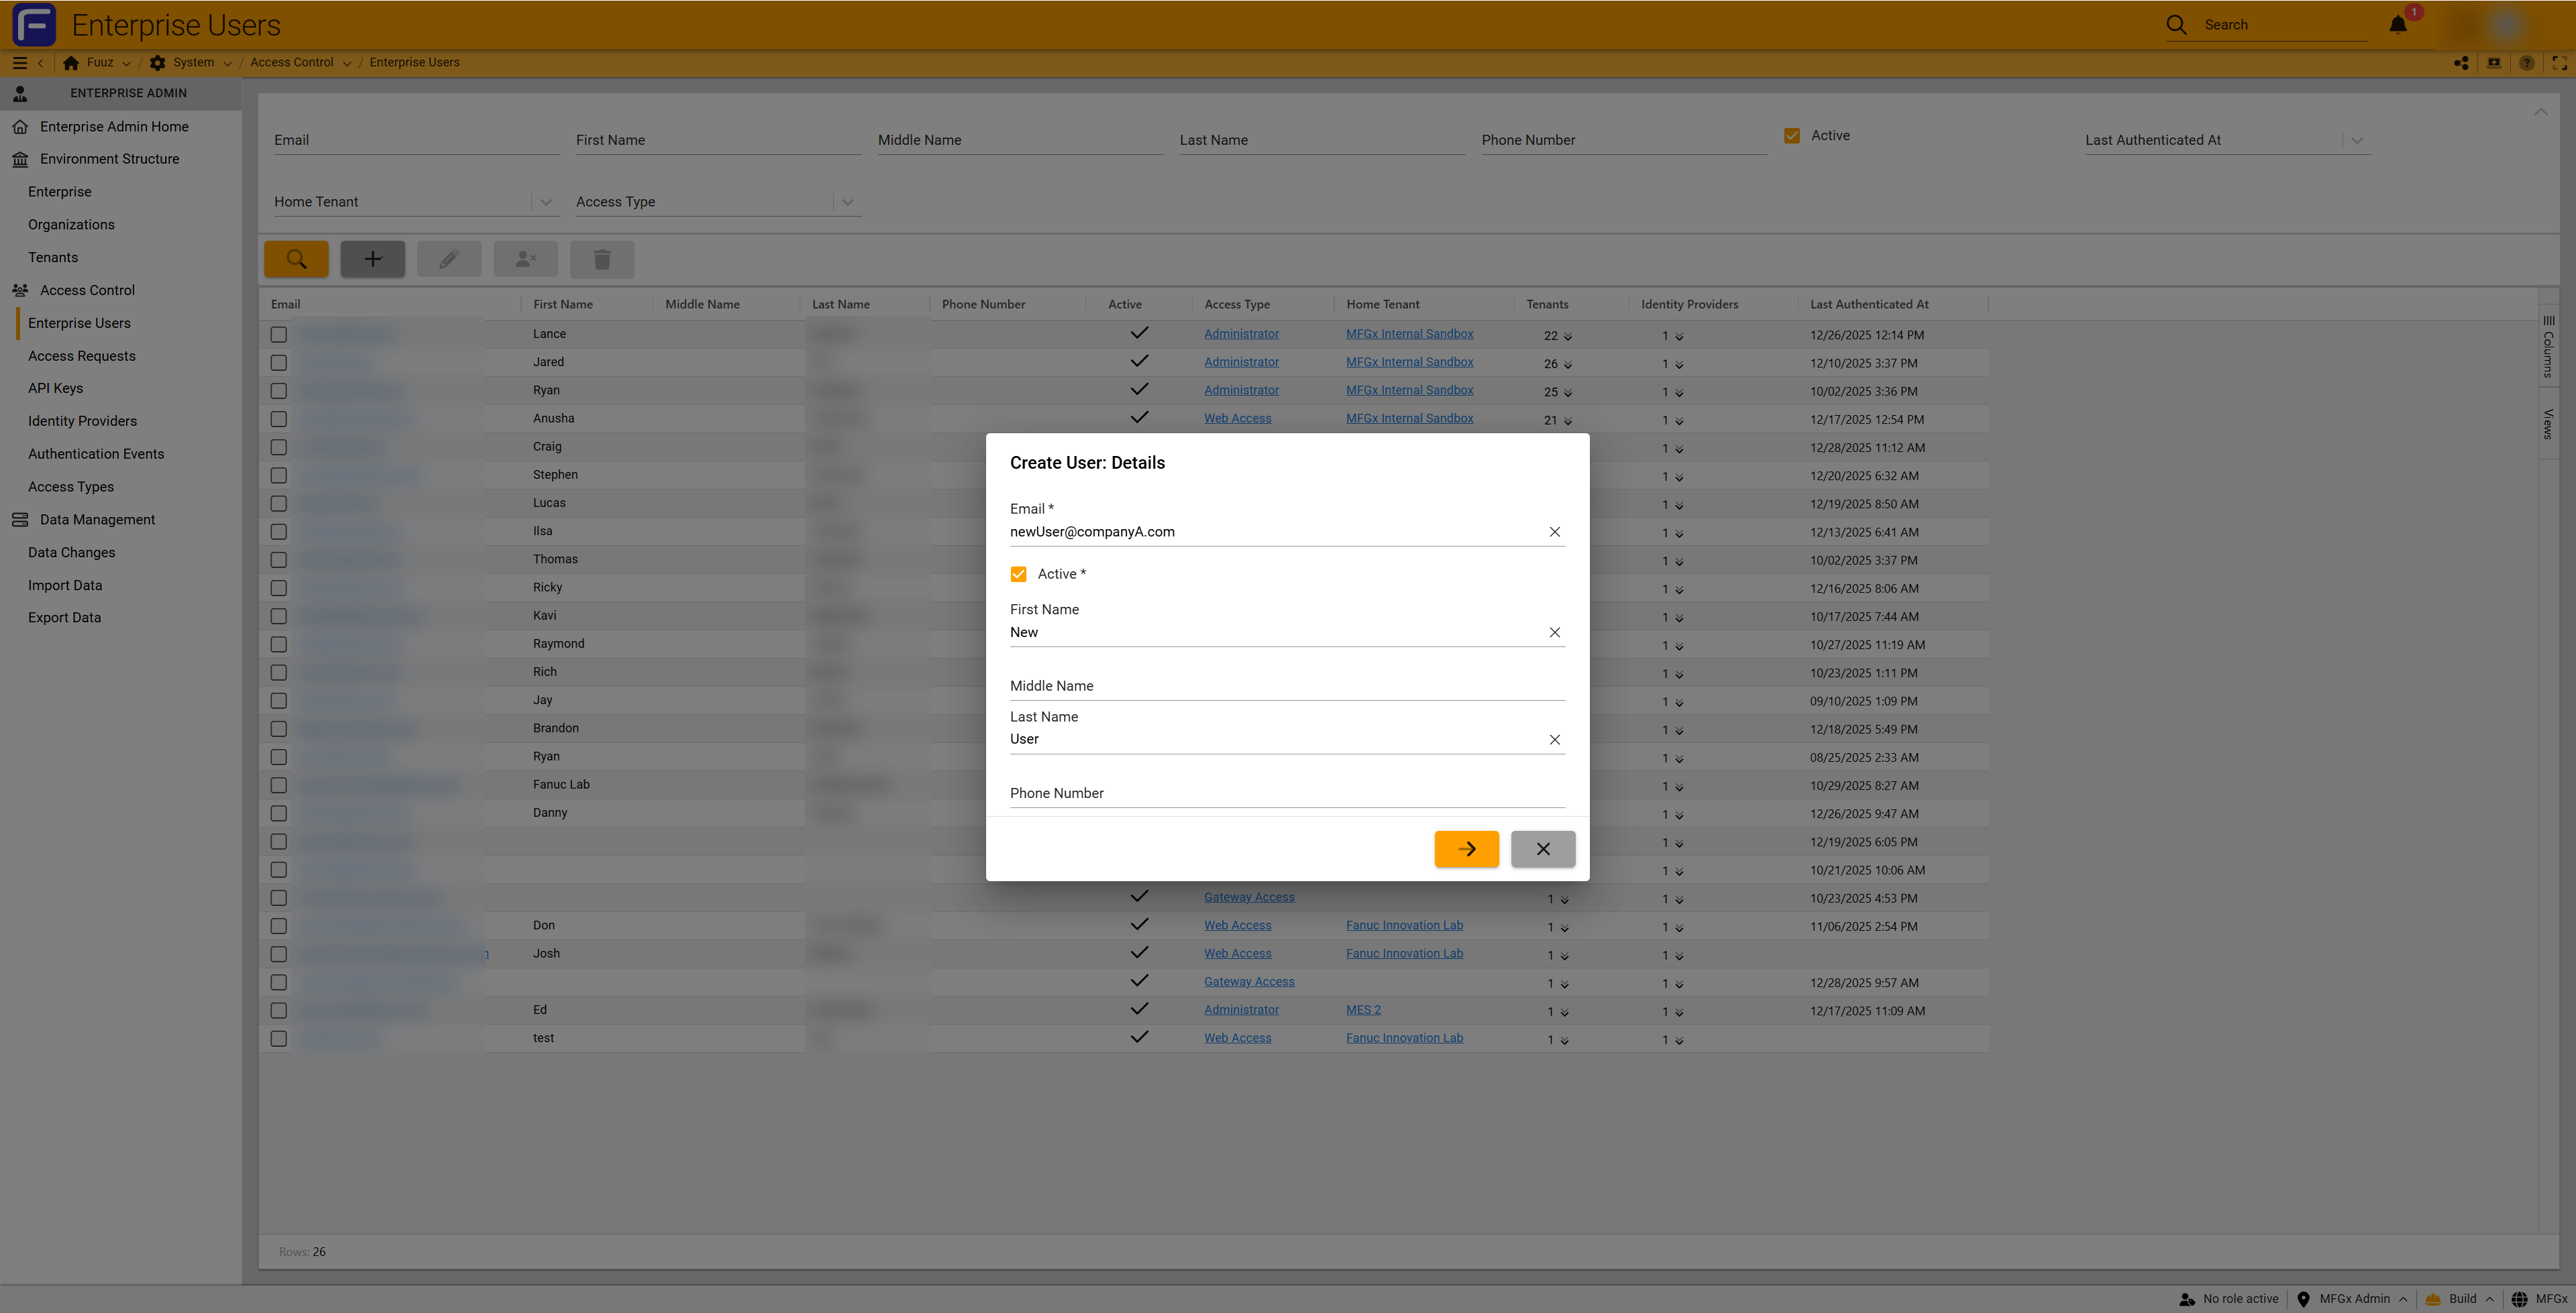Click the System gear icon in breadcrumb
2576x1313 pixels.
[x=157, y=62]
